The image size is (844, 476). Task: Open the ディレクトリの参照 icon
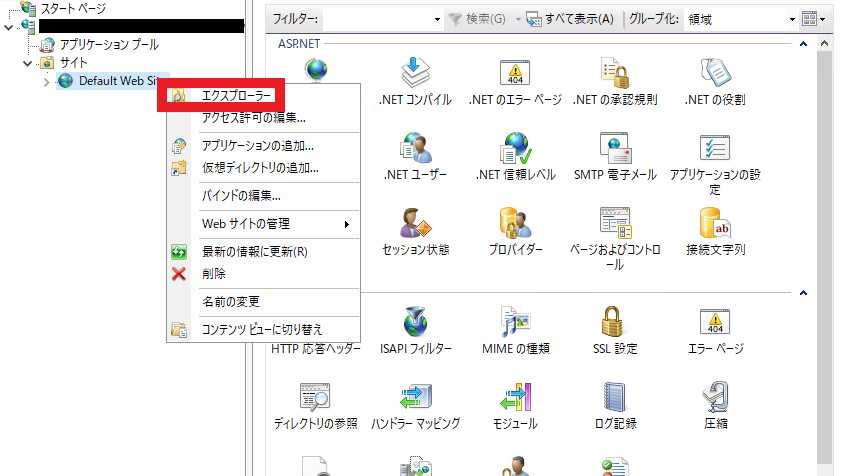[315, 397]
